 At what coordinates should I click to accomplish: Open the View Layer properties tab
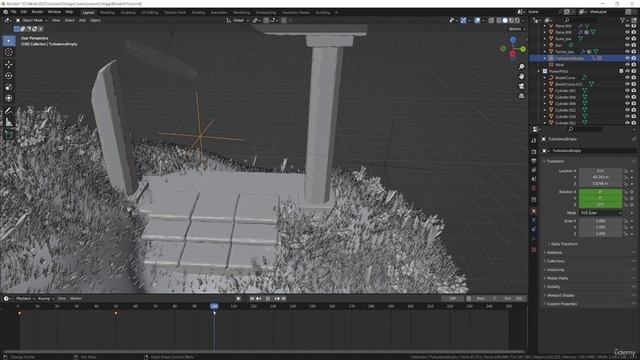coord(533,170)
